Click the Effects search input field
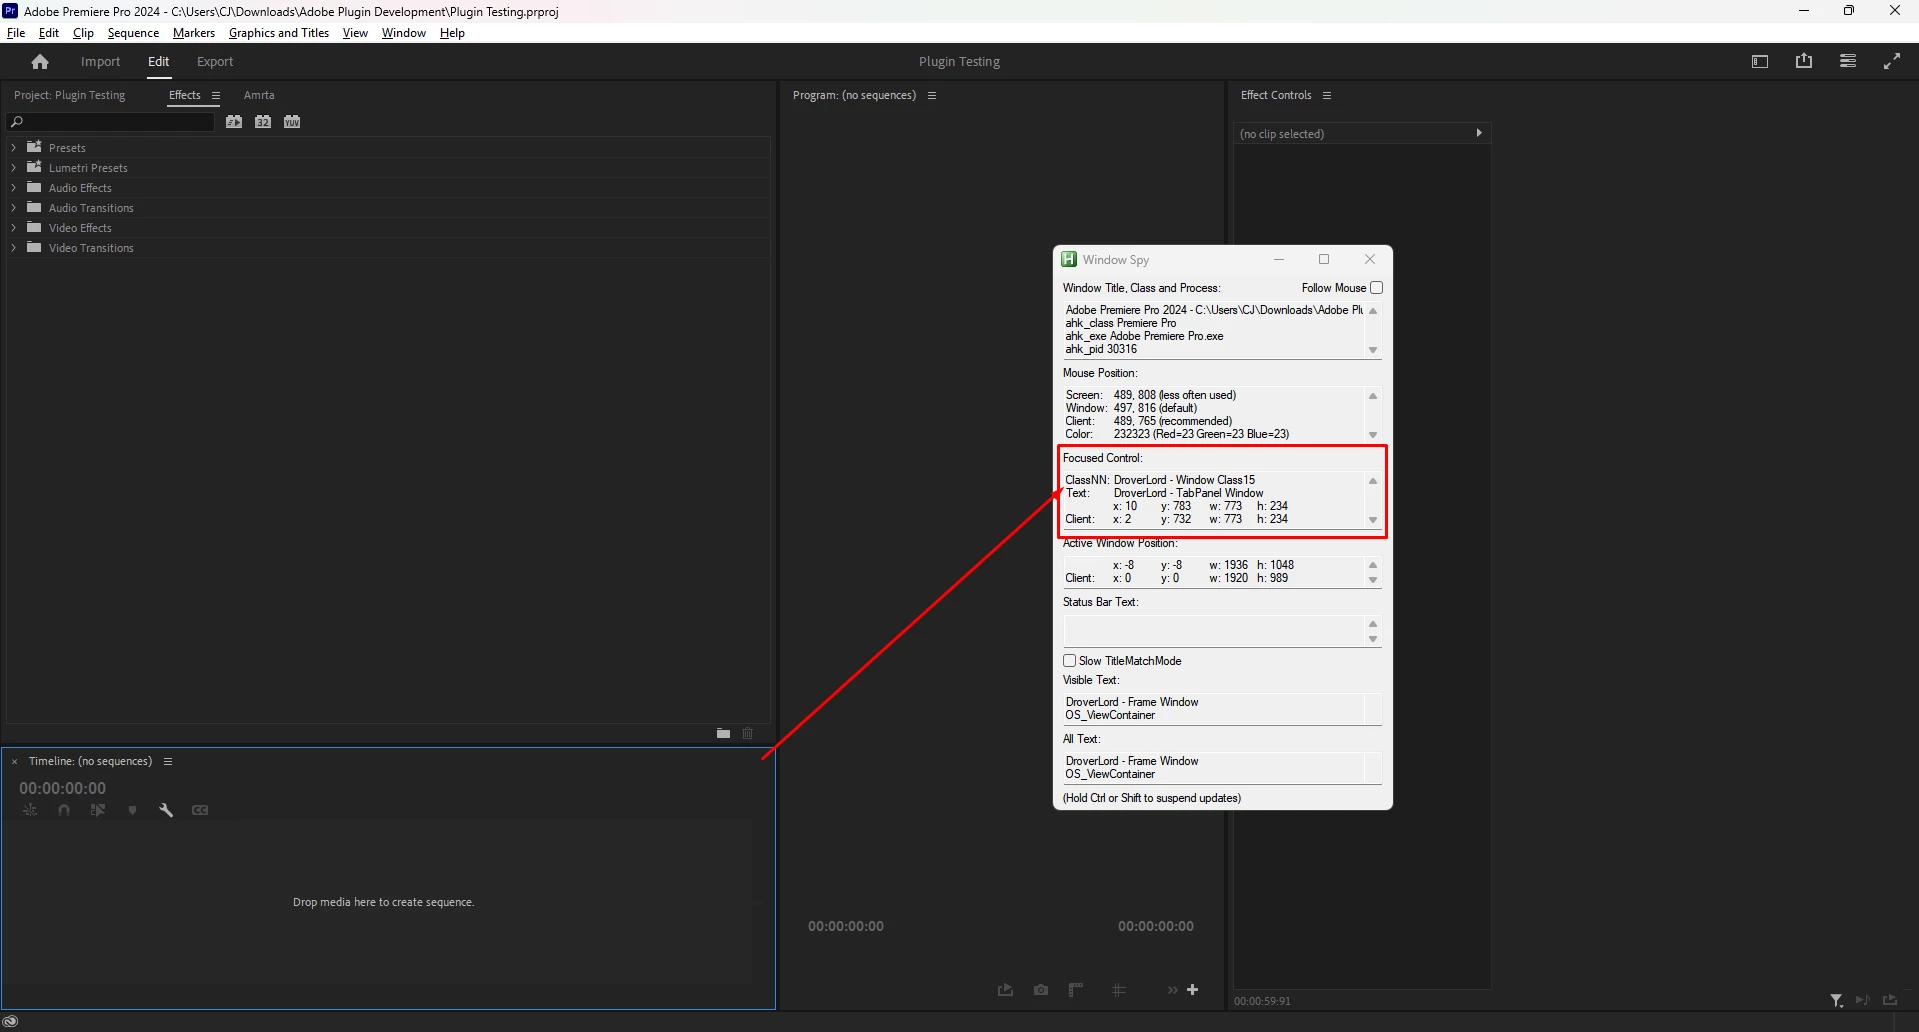Screen dimensions: 1919x1032 tap(111, 122)
